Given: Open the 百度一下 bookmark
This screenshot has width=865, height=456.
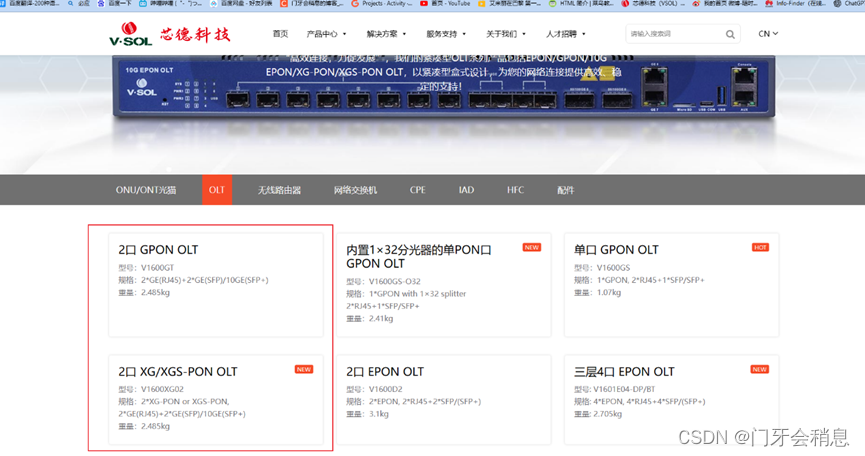Looking at the screenshot, I should (114, 3).
